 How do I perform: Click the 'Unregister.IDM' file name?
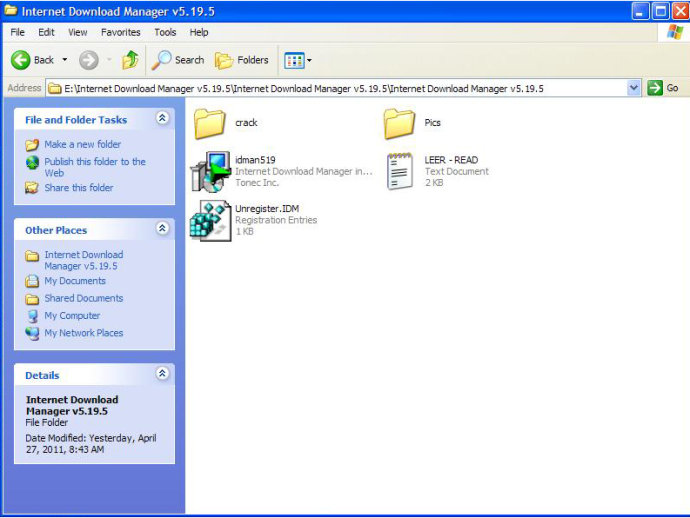coord(267,209)
